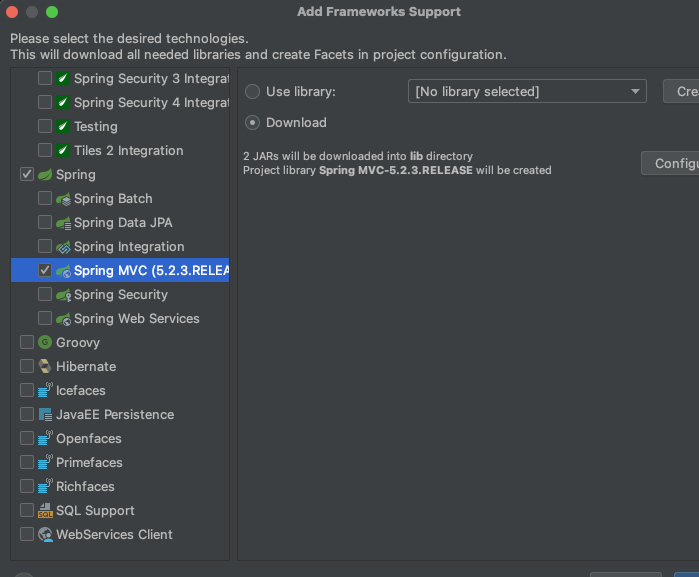Image resolution: width=699 pixels, height=577 pixels.
Task: Click green check icon beside Testing
Action: [x=63, y=127]
